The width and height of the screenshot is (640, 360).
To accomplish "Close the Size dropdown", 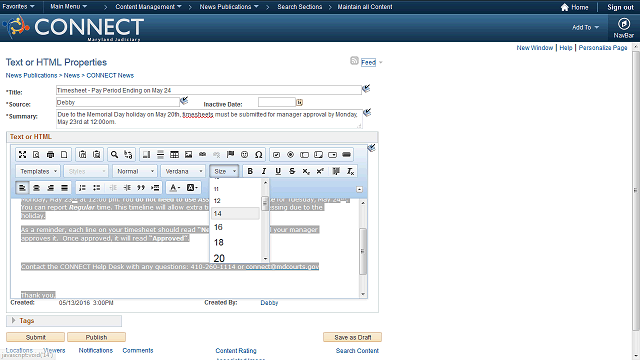I will pyautogui.click(x=224, y=171).
